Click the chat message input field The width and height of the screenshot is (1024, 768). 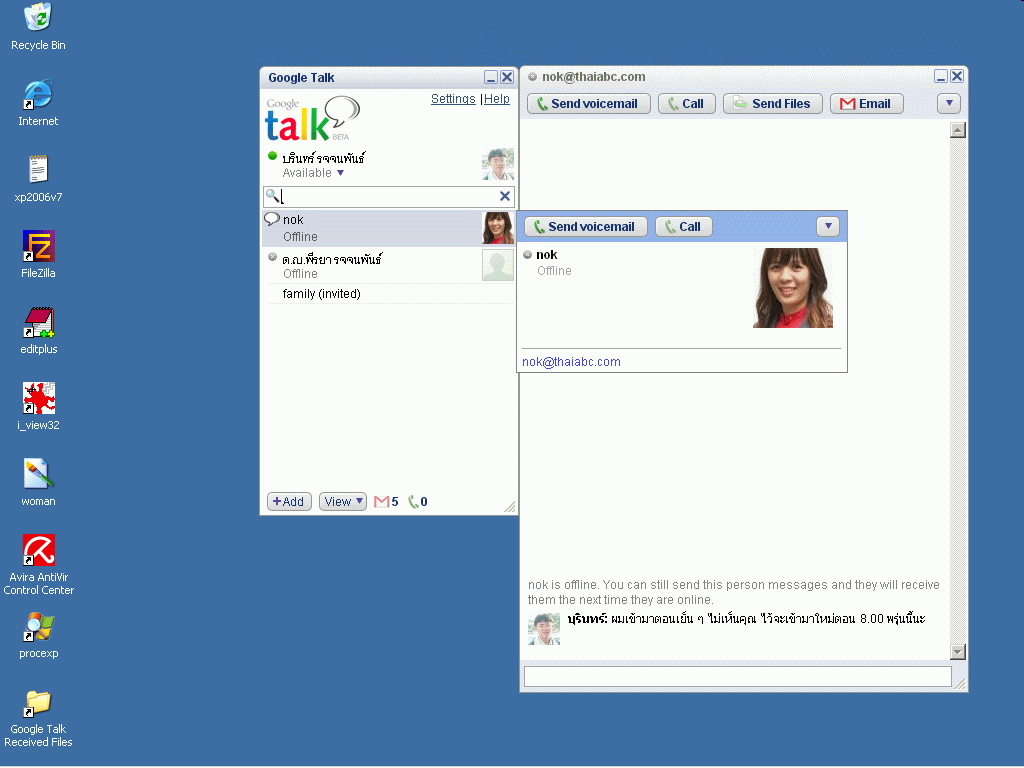[737, 677]
